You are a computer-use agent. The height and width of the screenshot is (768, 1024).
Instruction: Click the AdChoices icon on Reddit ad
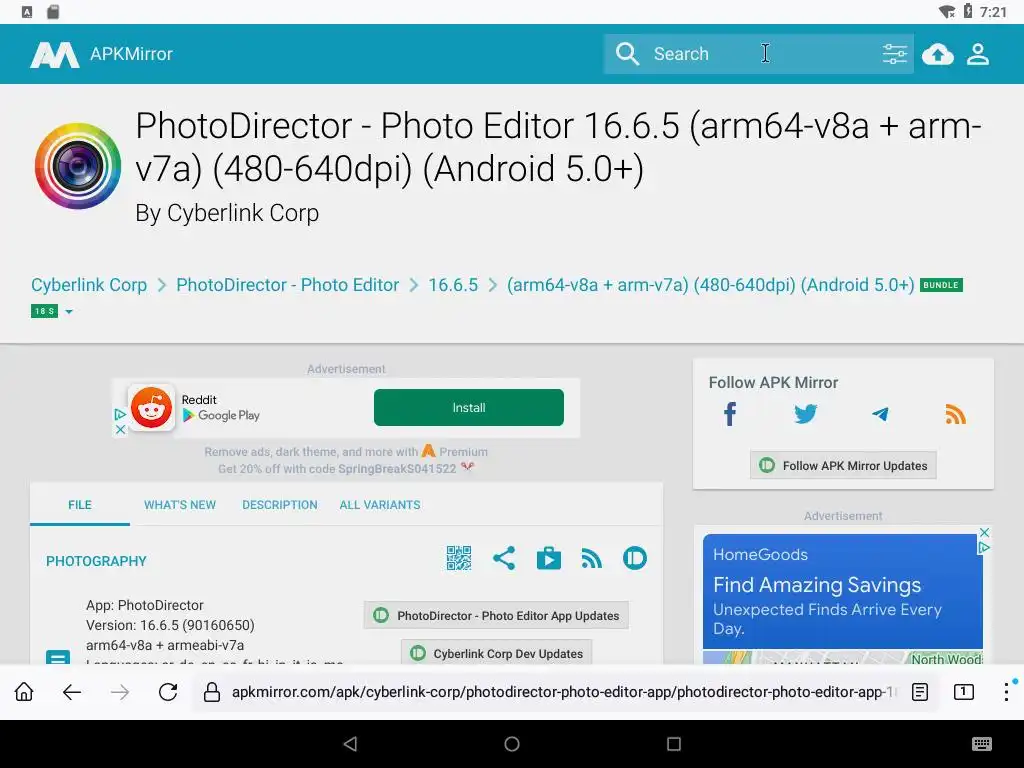pyautogui.click(x=120, y=414)
